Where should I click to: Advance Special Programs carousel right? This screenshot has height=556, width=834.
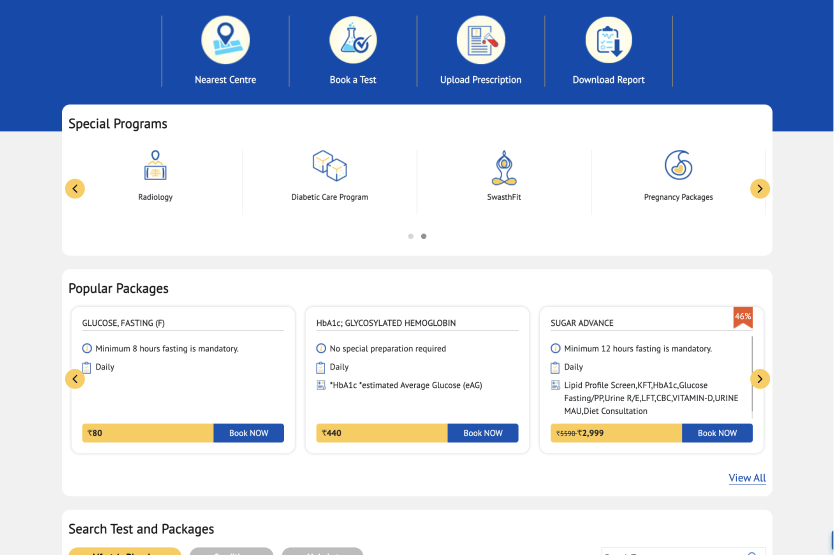pos(760,189)
